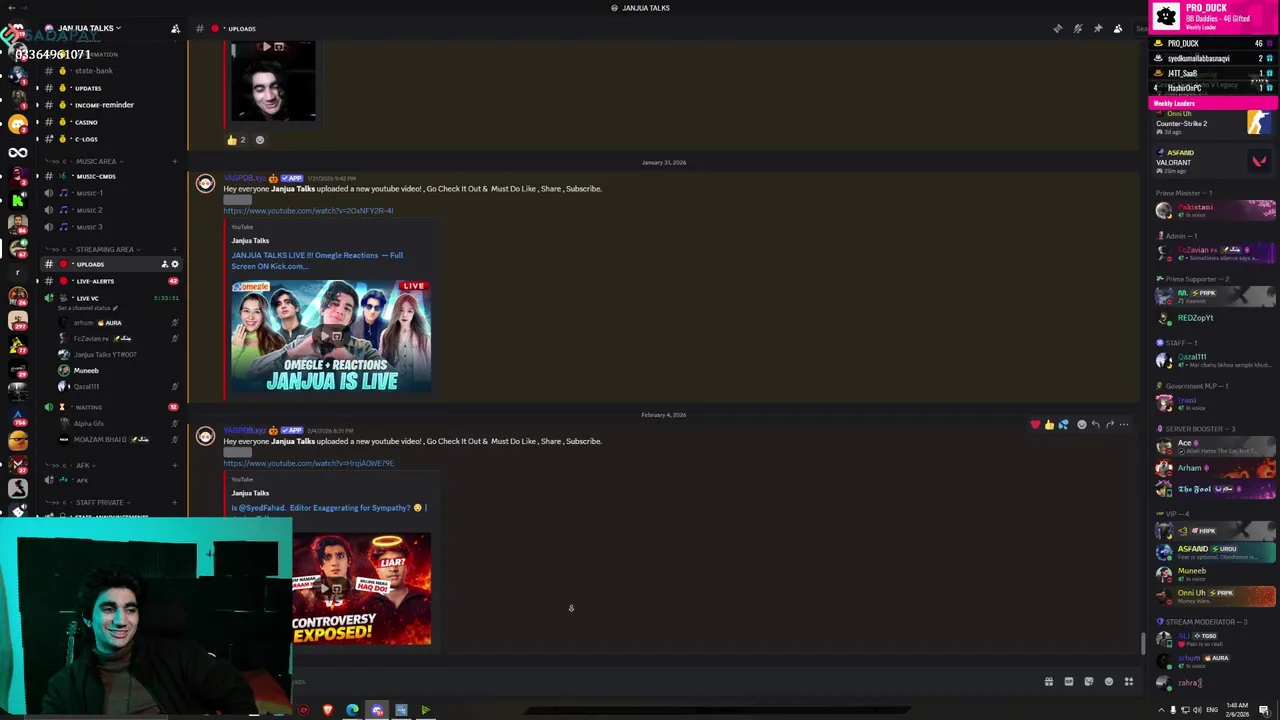Open the GIF picker in message bar

click(x=1068, y=682)
